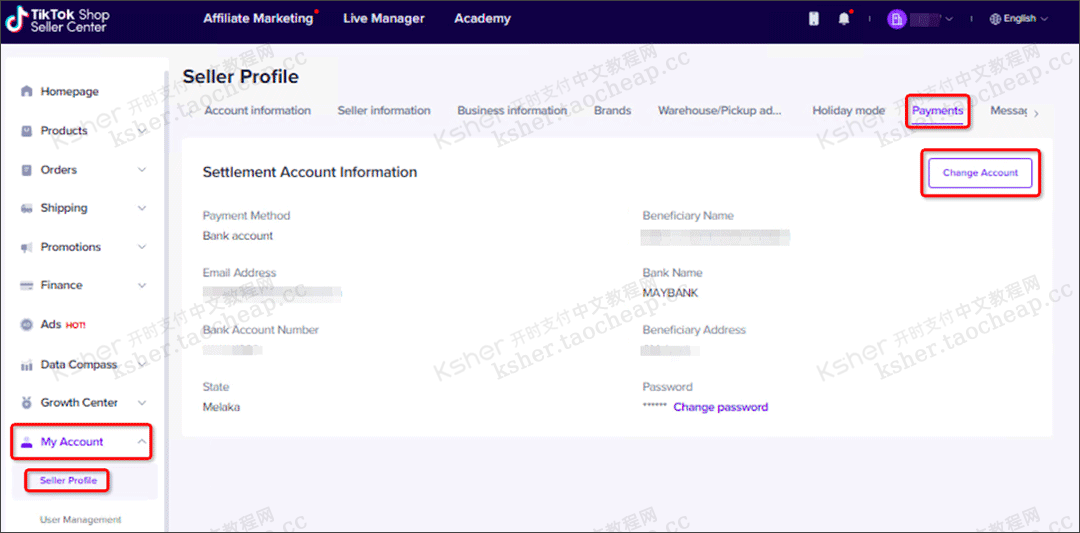Screen dimensions: 1080x533
Task: Click the Finance card icon
Action: pyautogui.click(x=27, y=285)
